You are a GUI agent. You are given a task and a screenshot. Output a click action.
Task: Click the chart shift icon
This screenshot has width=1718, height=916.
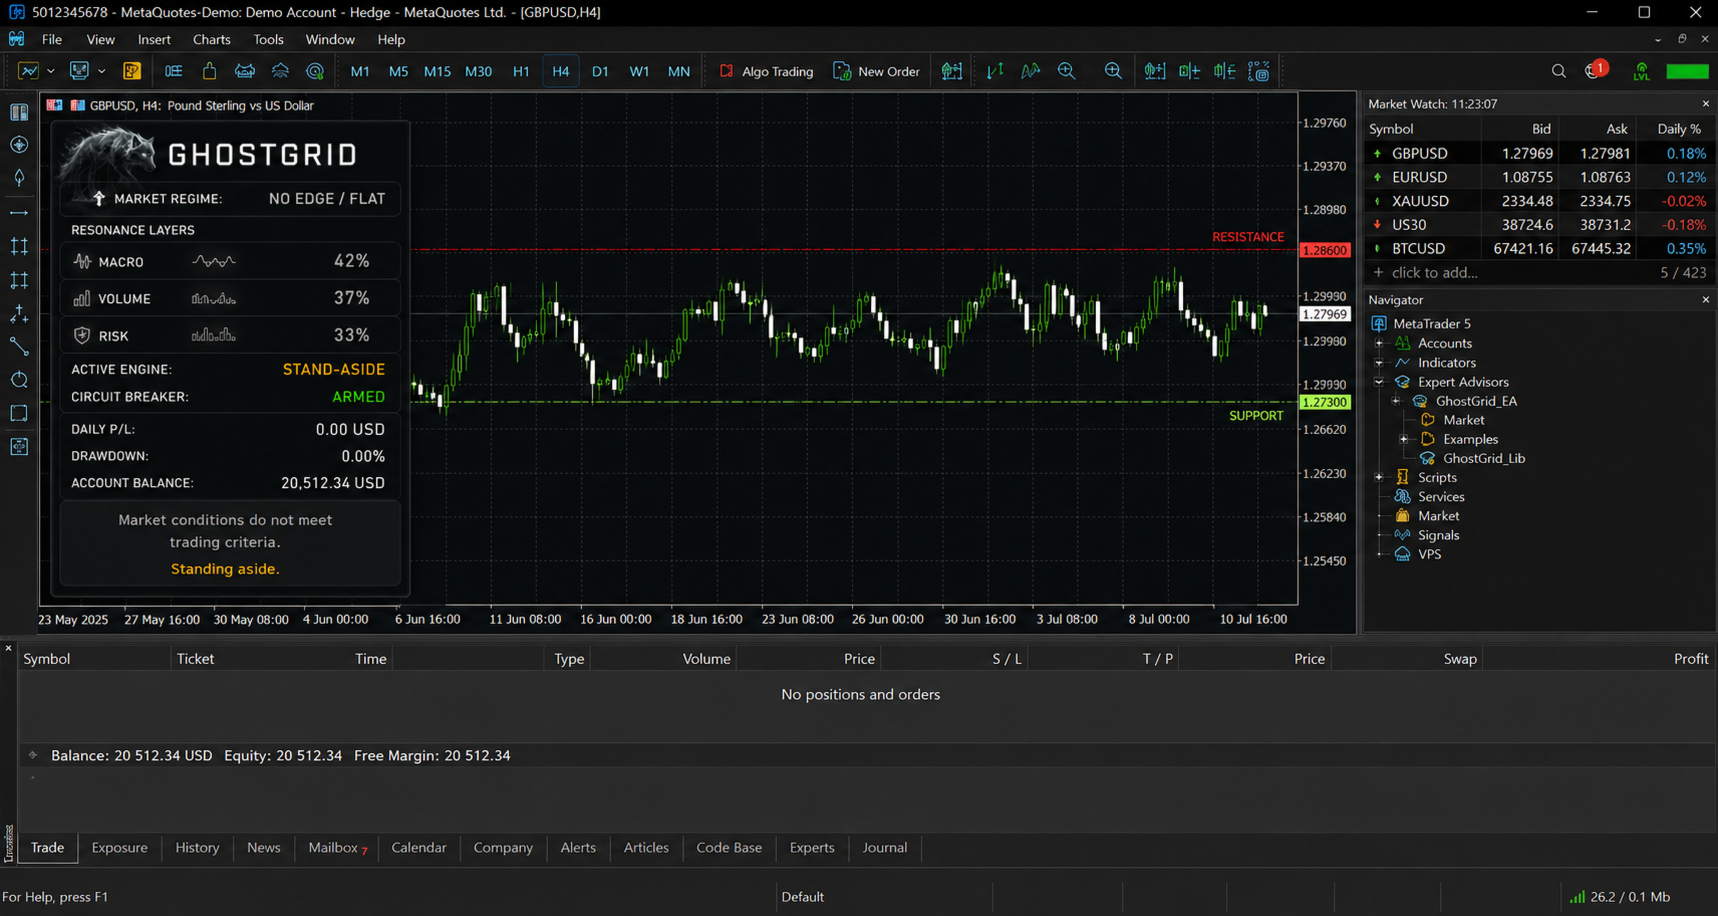[x=1189, y=71]
